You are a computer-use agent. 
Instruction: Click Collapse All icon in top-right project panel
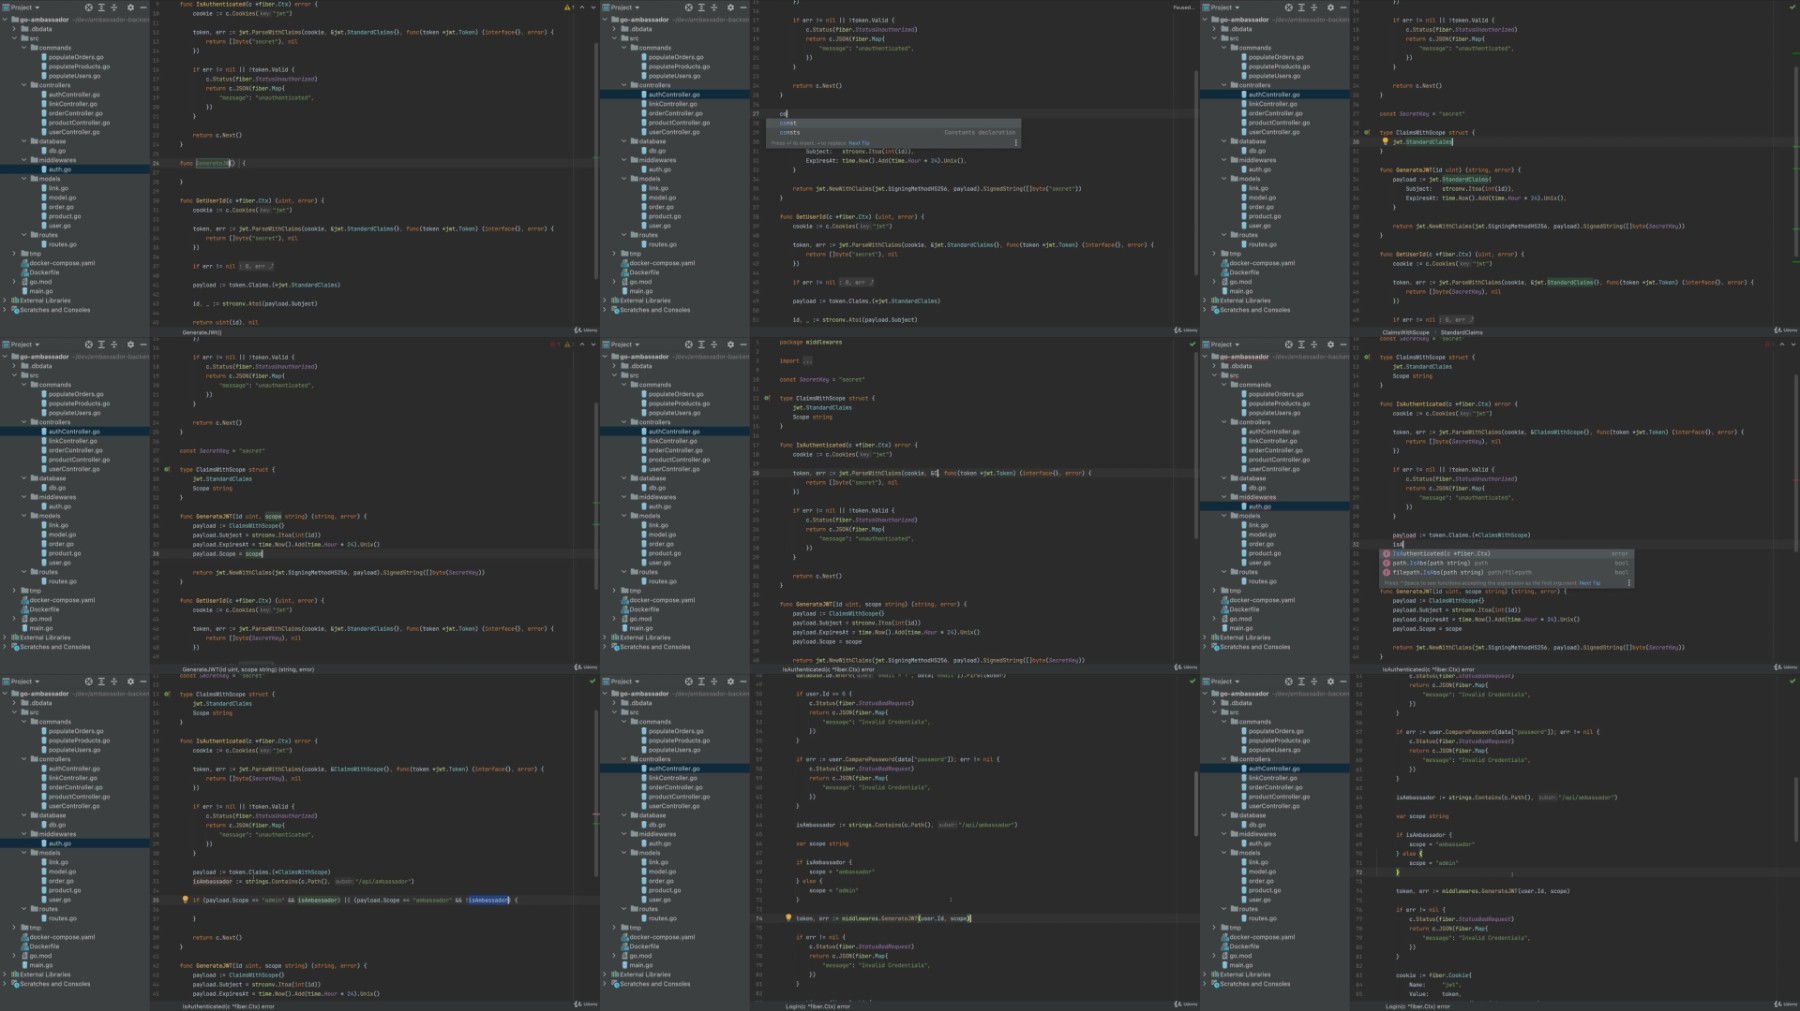coord(1314,8)
